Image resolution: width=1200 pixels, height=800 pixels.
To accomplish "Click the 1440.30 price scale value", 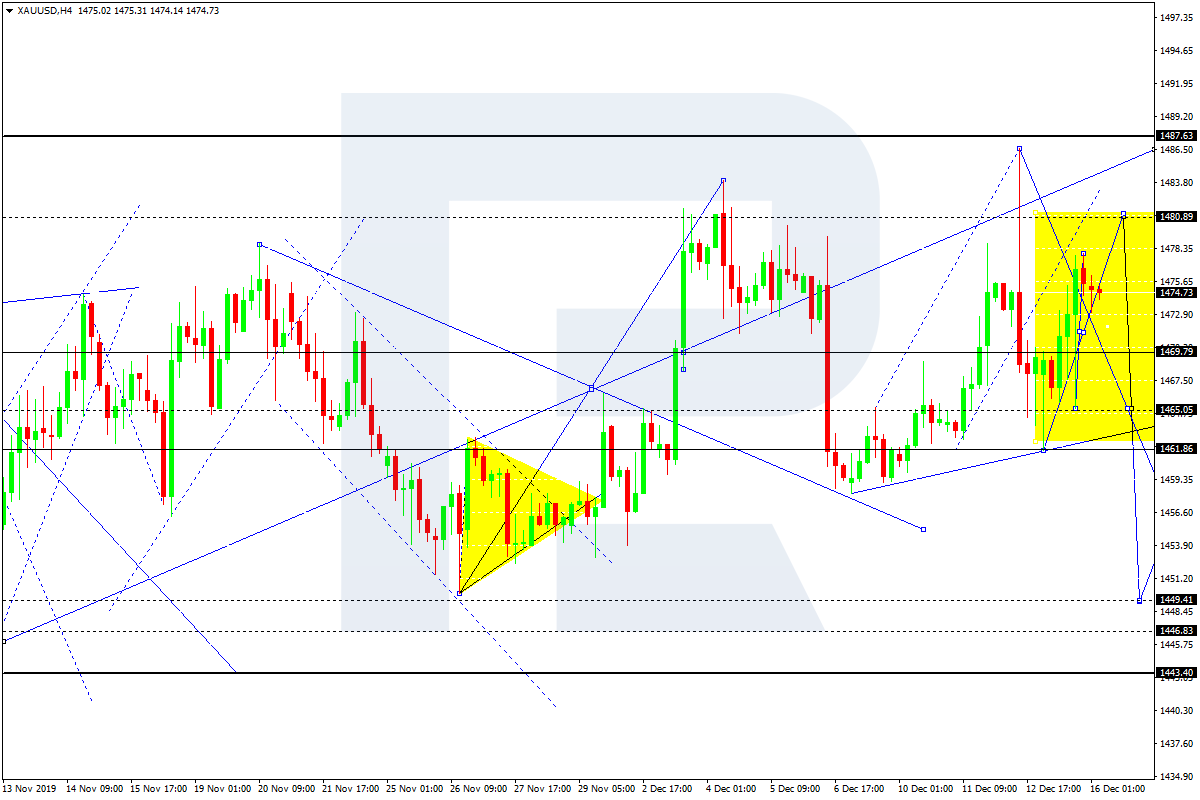I will coord(1176,711).
